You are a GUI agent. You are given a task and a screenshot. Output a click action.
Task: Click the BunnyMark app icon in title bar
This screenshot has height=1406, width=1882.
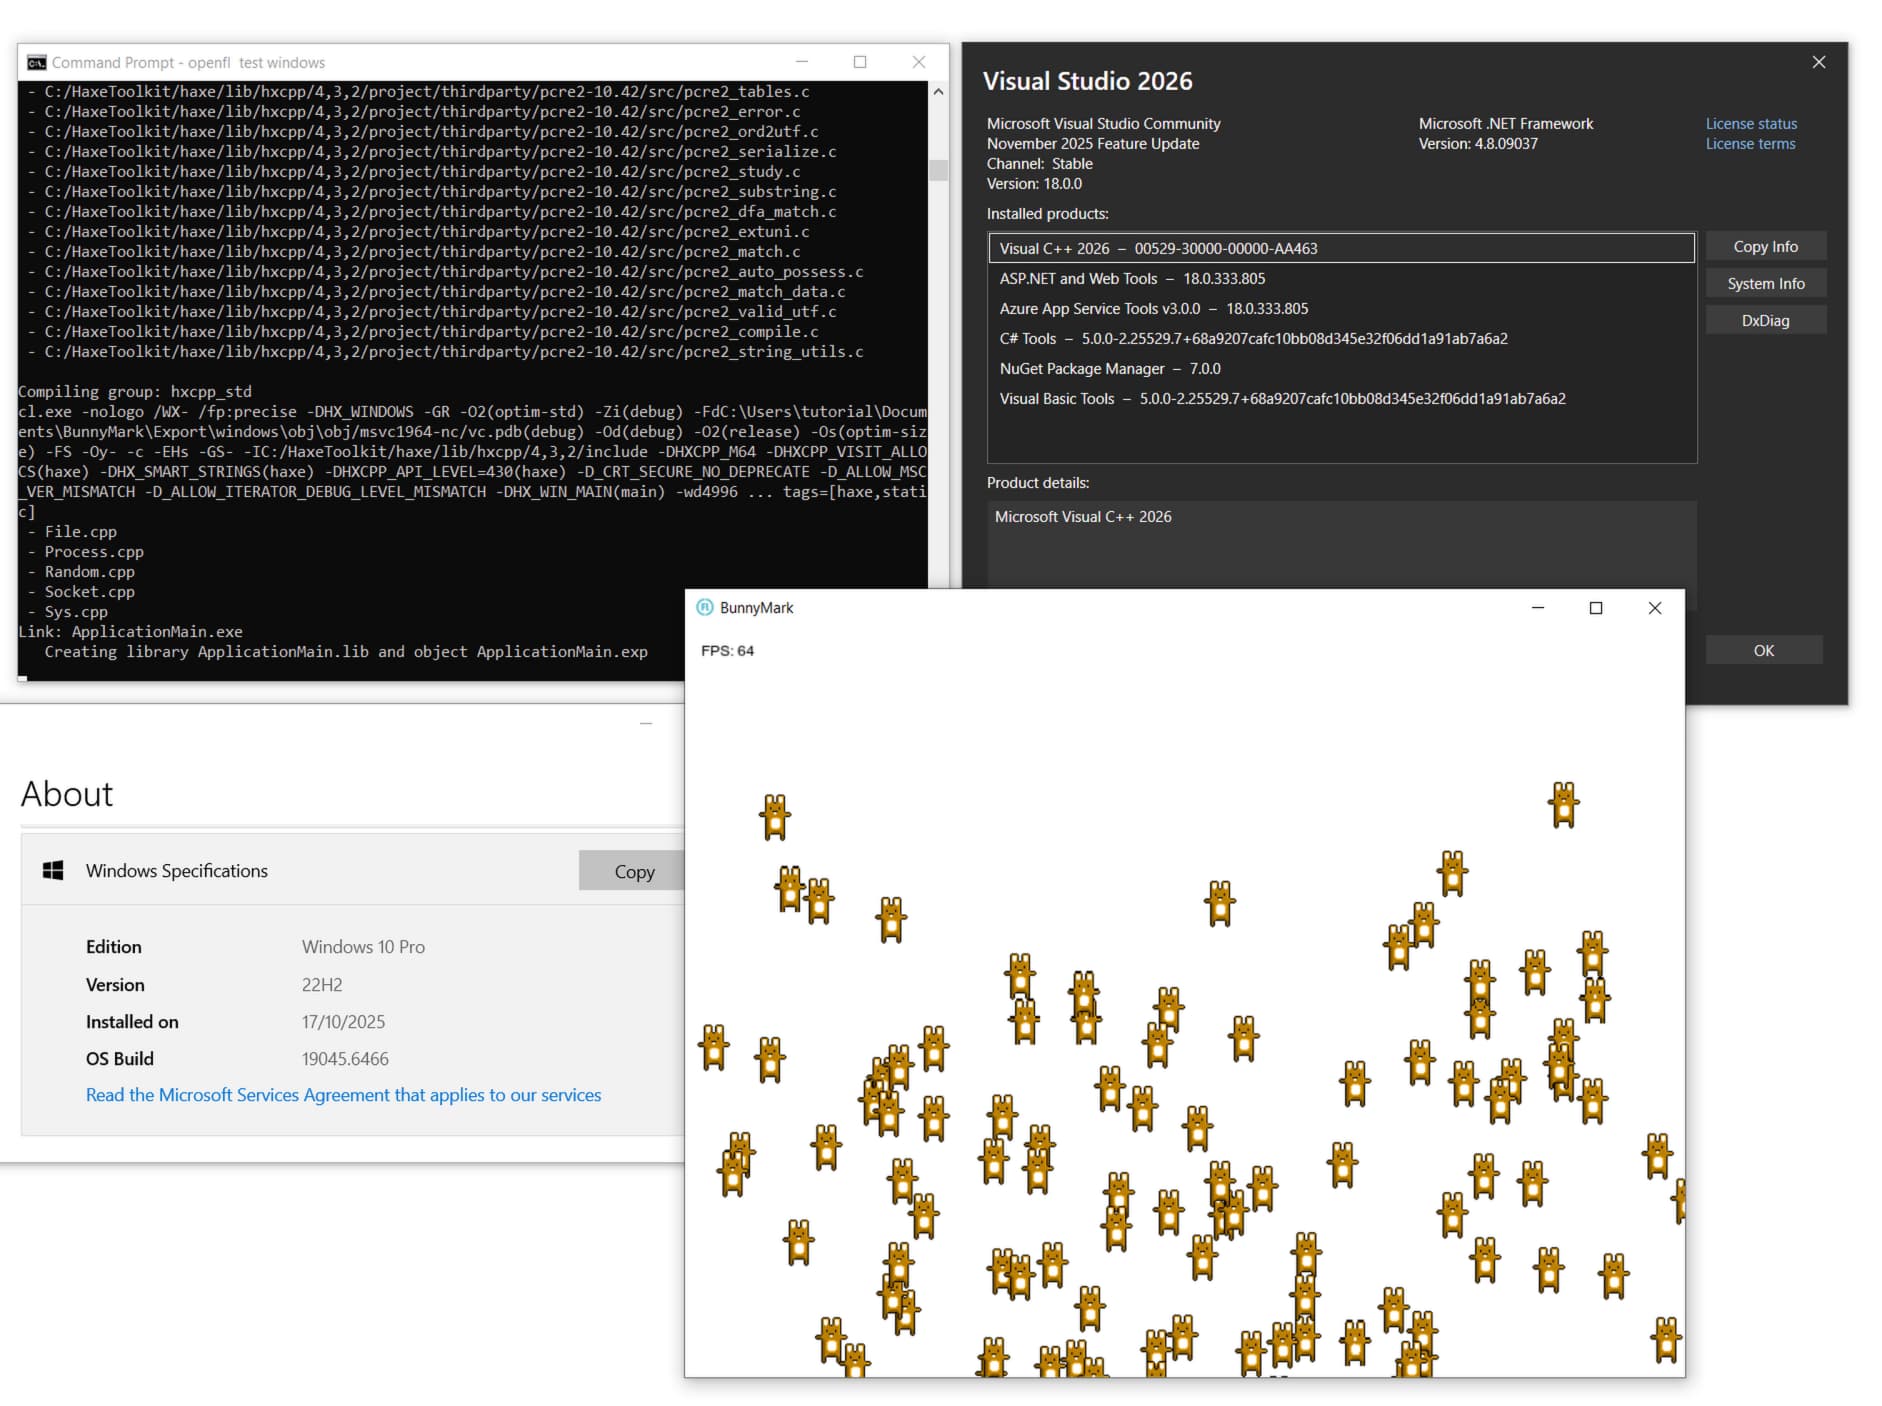click(704, 608)
